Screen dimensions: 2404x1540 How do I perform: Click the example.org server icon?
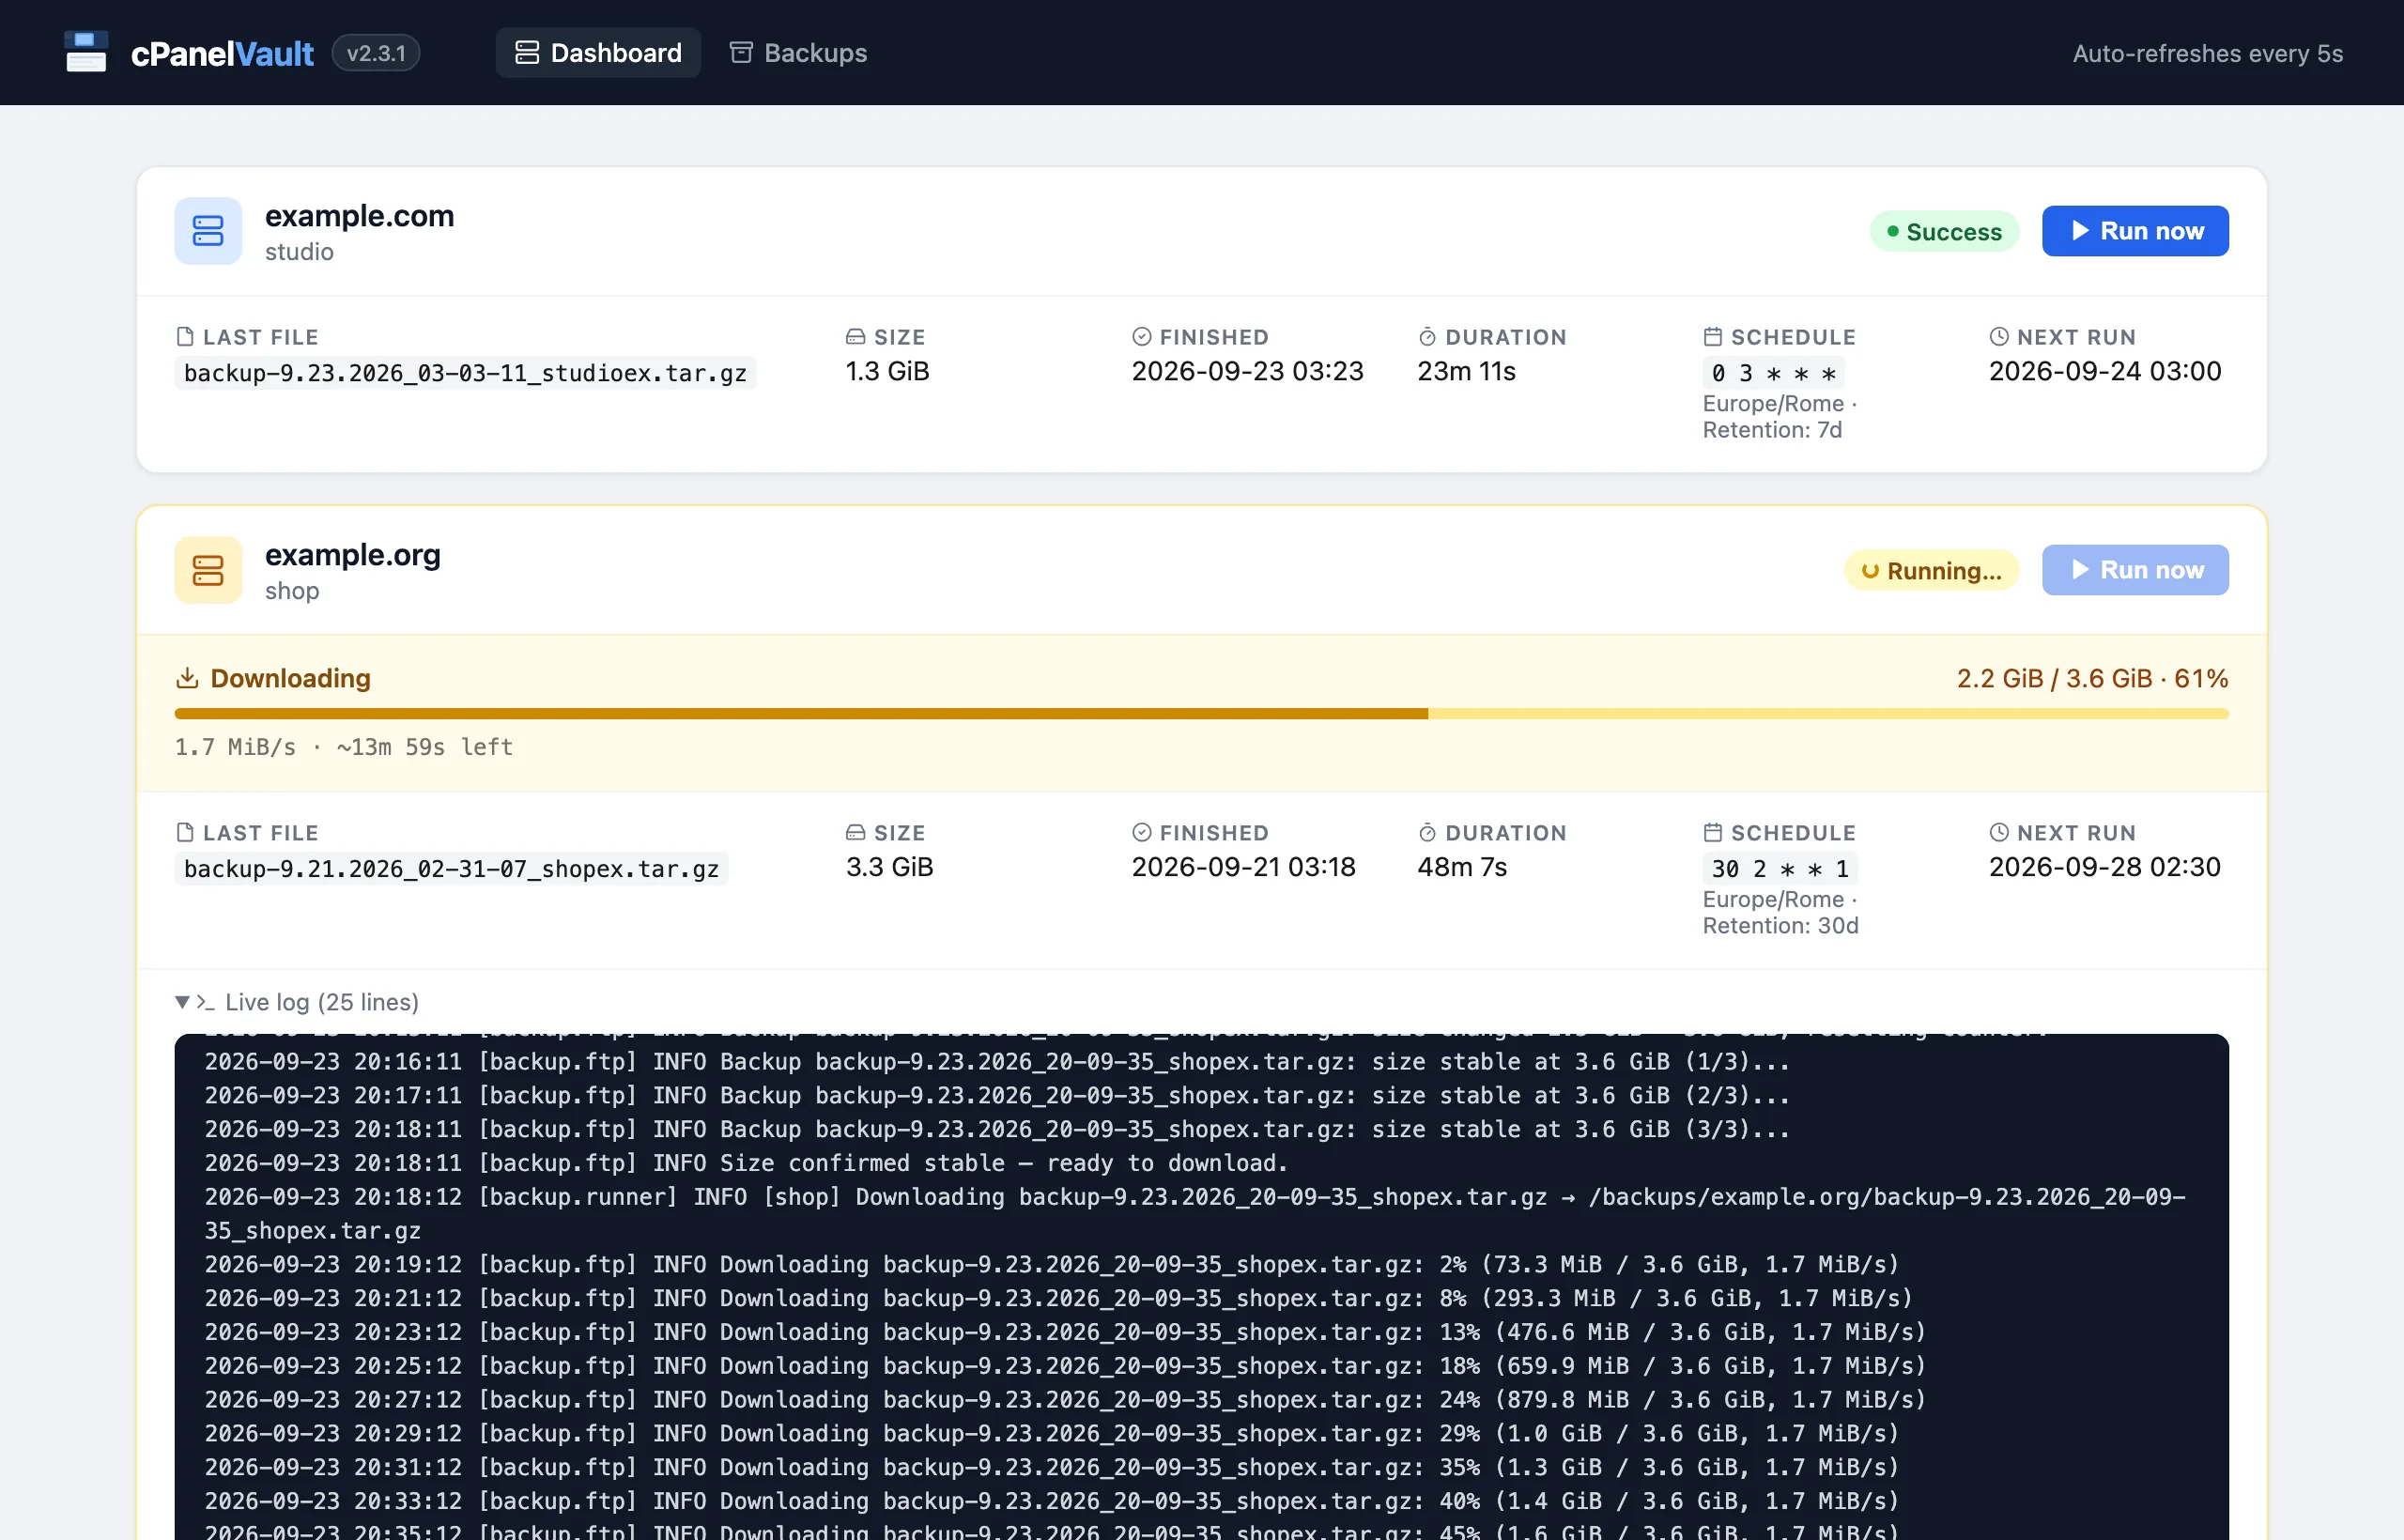coord(208,570)
